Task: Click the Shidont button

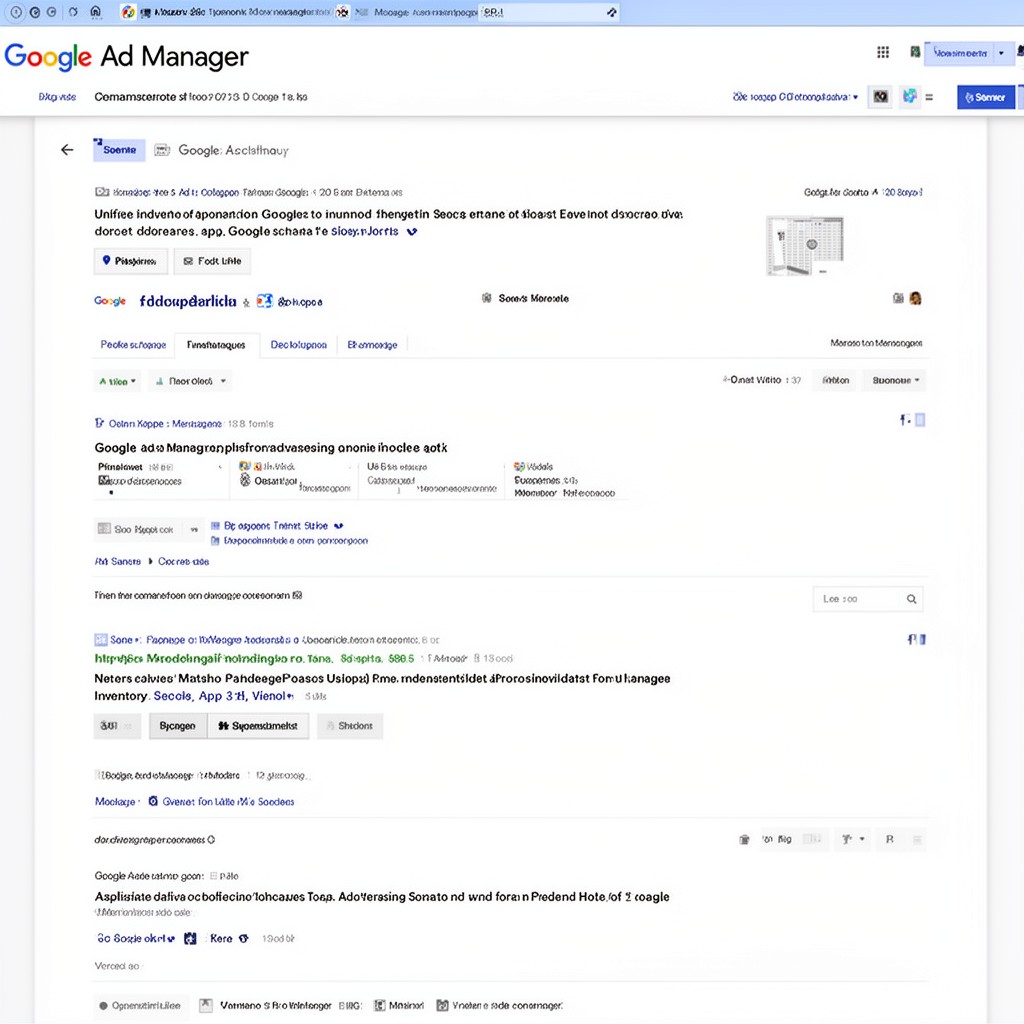Action: coord(349,726)
